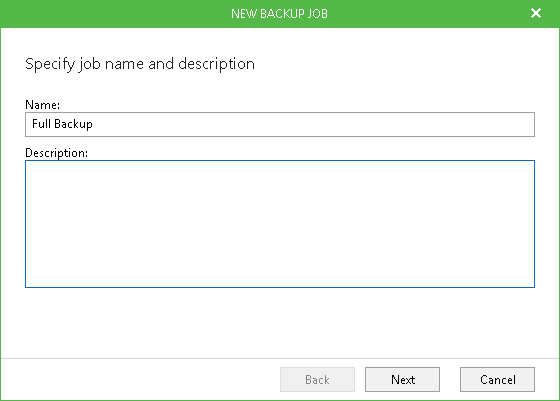This screenshot has width=560, height=401.
Task: Proceed with the Next button
Action: tap(402, 379)
